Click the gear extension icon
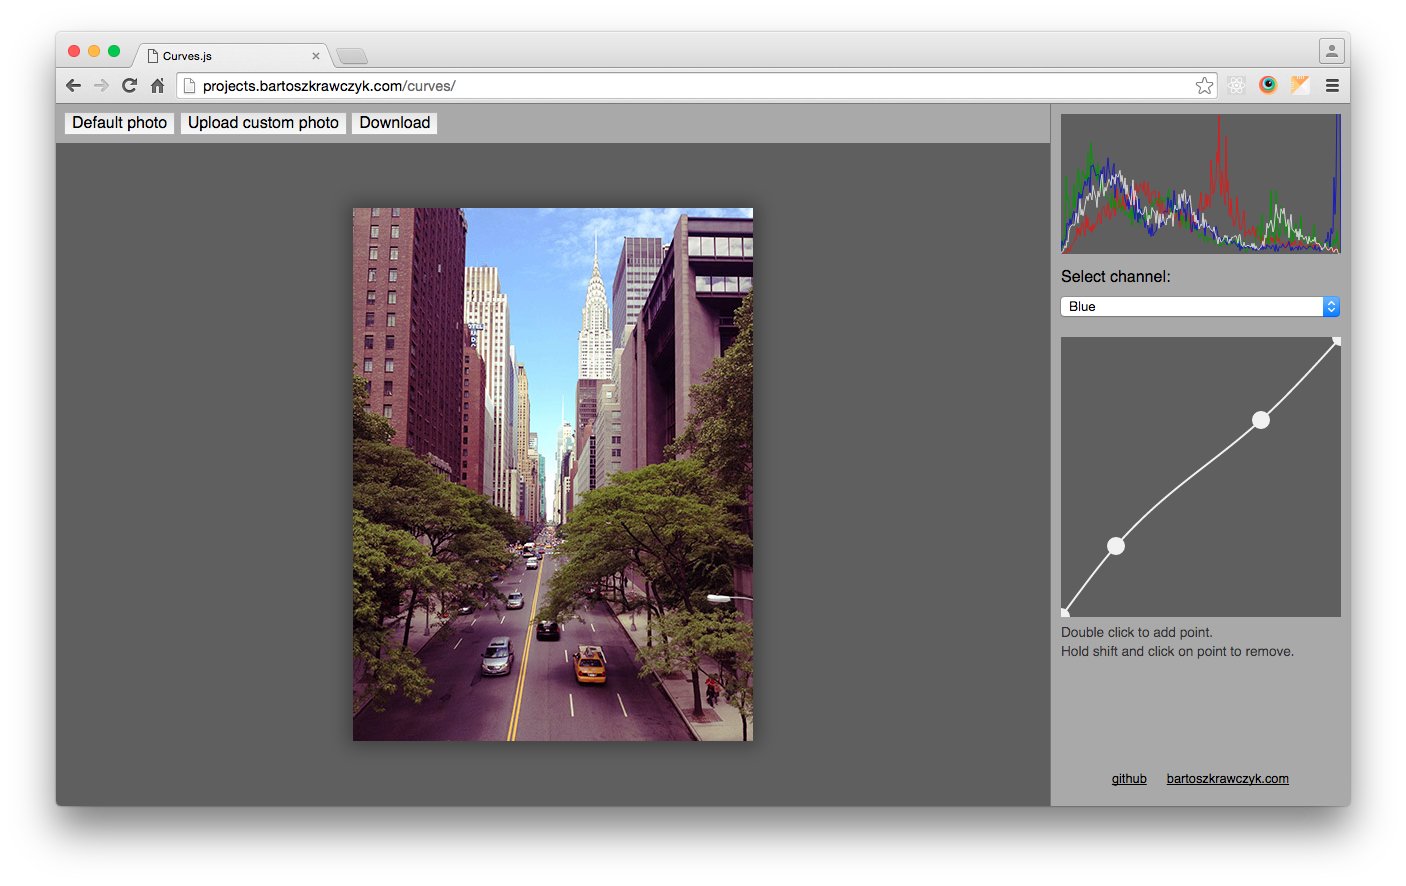Image resolution: width=1406 pixels, height=886 pixels. (1236, 85)
